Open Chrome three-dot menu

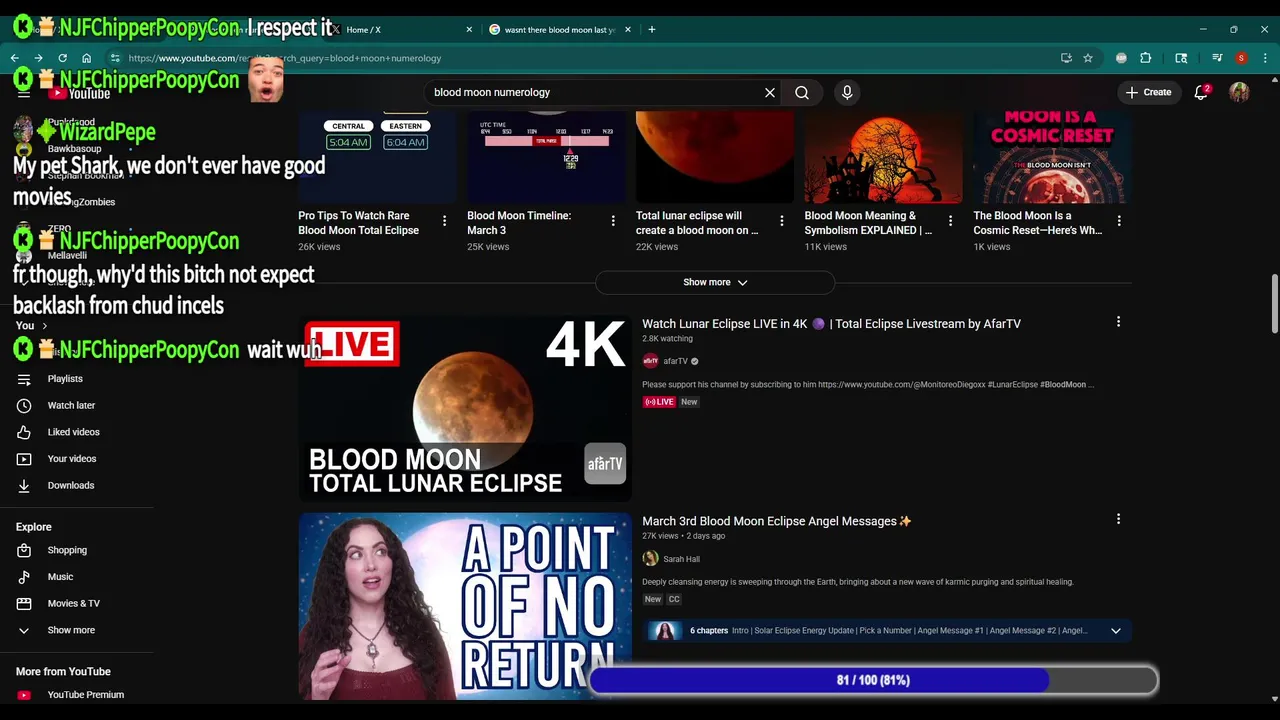tap(1265, 58)
